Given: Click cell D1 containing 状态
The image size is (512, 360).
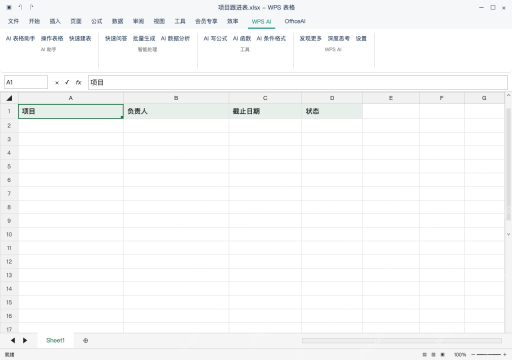Looking at the screenshot, I should (332, 111).
